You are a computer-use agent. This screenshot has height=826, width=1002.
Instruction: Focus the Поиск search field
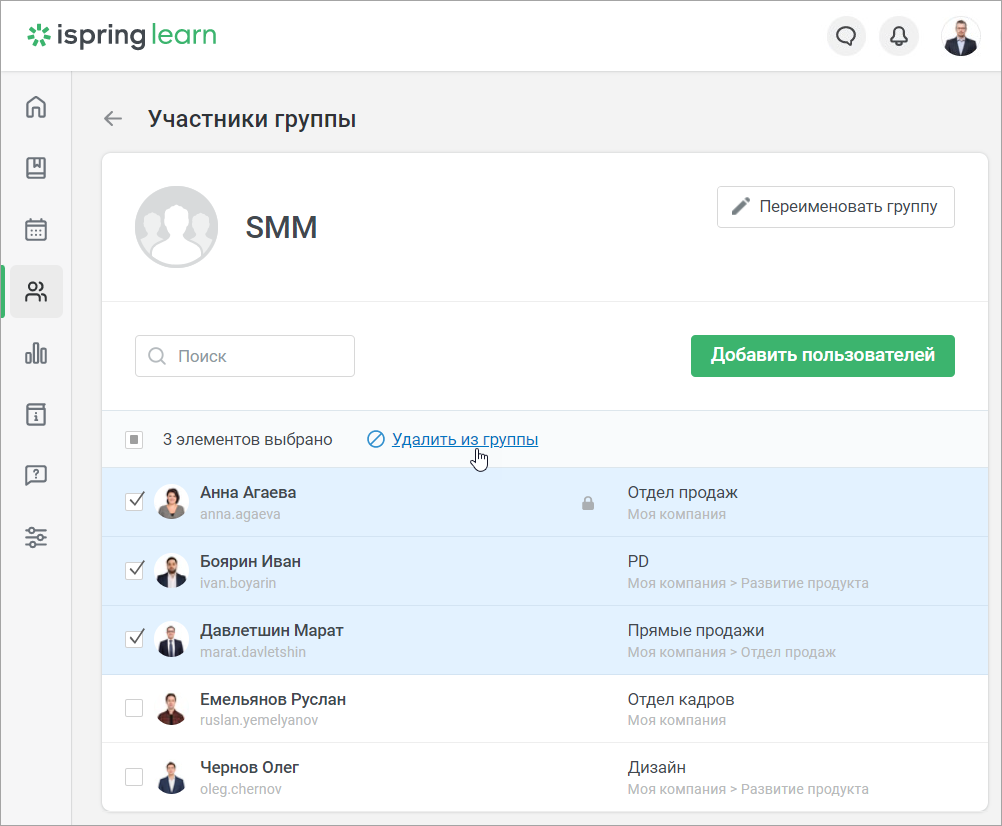[x=245, y=356]
